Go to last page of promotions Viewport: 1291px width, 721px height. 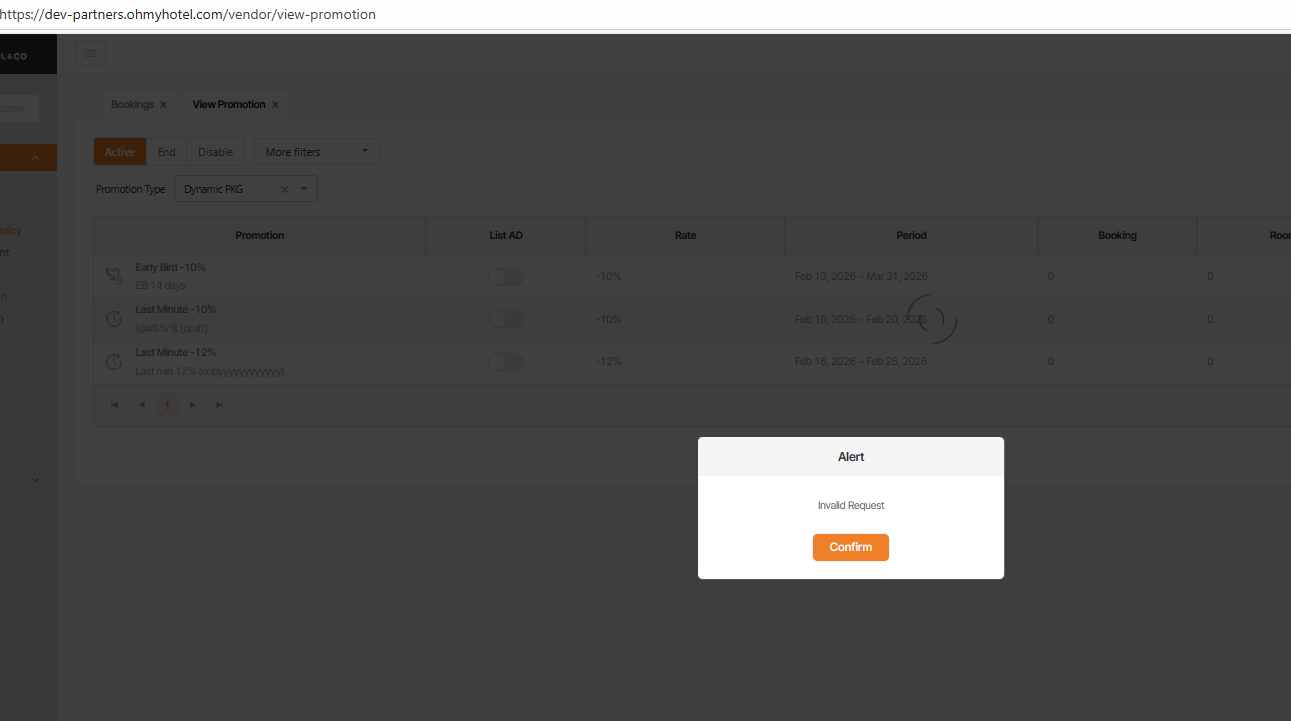pyautogui.click(x=220, y=405)
